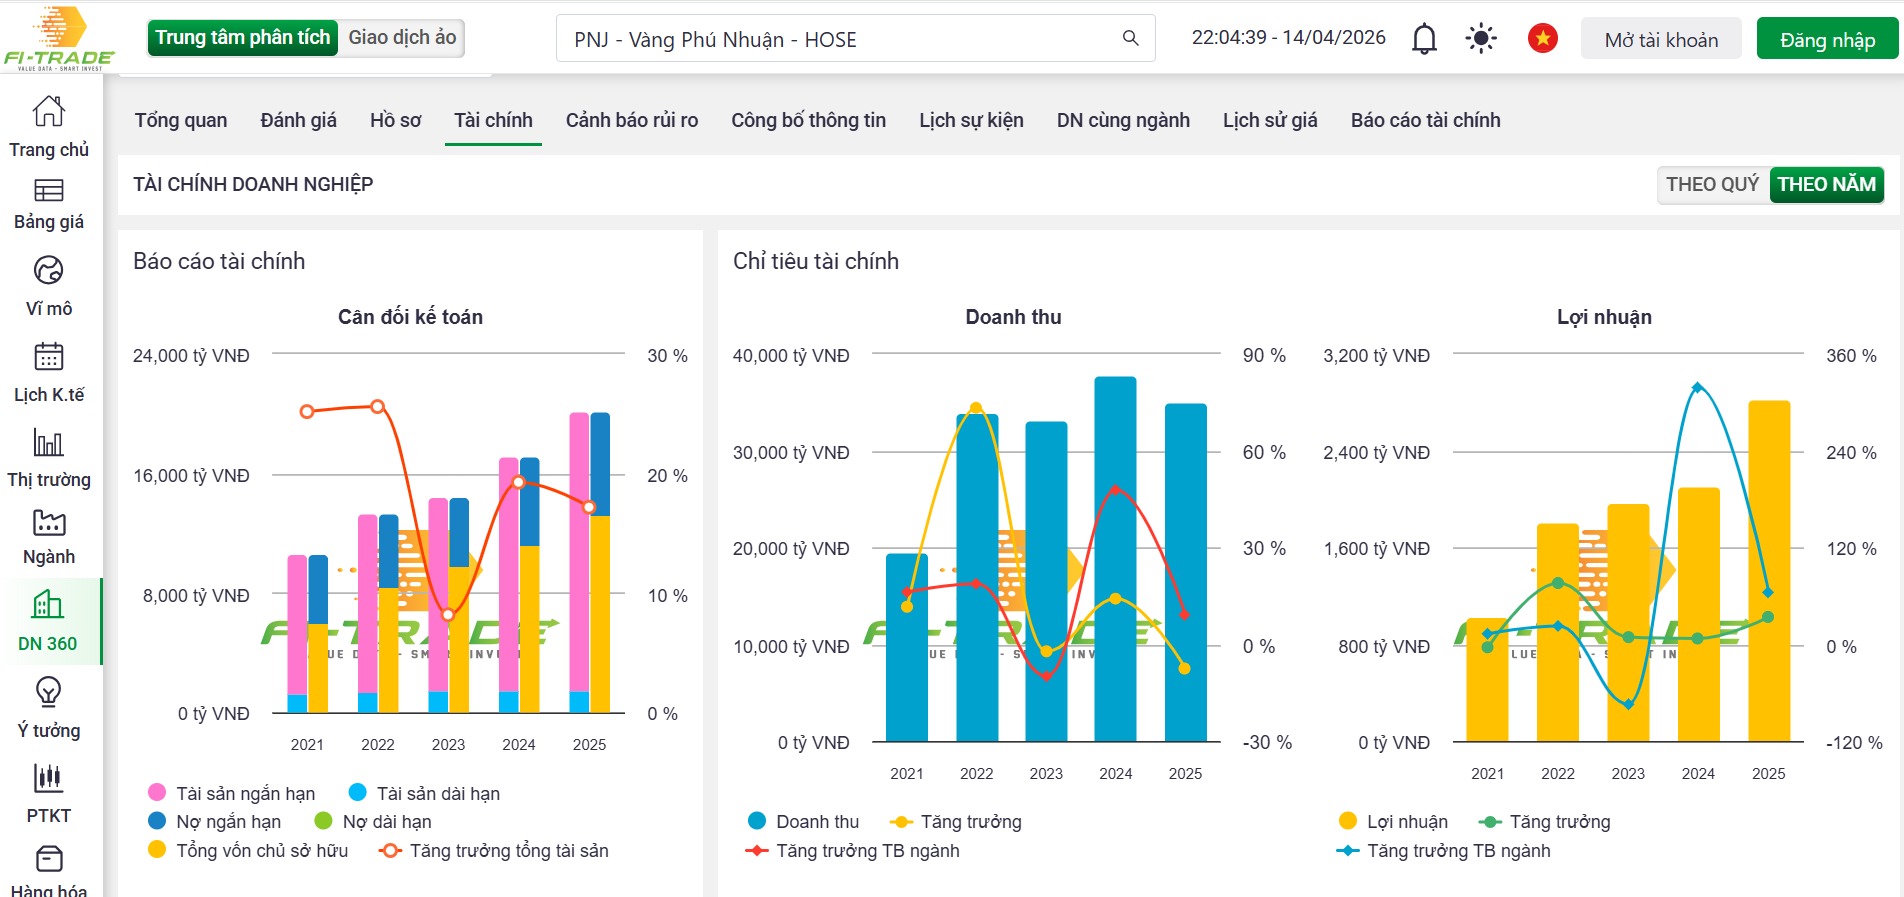Open the Ý tưởng lightbulb icon
Viewport: 1904px width, 897px height.
pyautogui.click(x=48, y=692)
